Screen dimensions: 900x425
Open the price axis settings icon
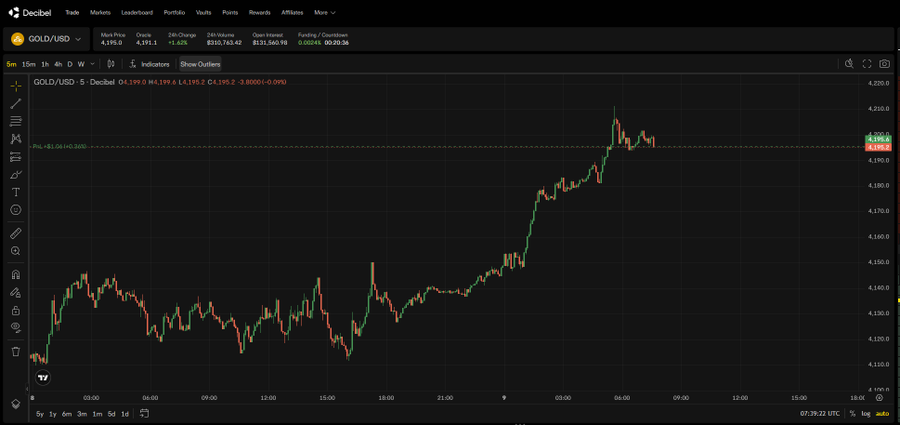879,397
